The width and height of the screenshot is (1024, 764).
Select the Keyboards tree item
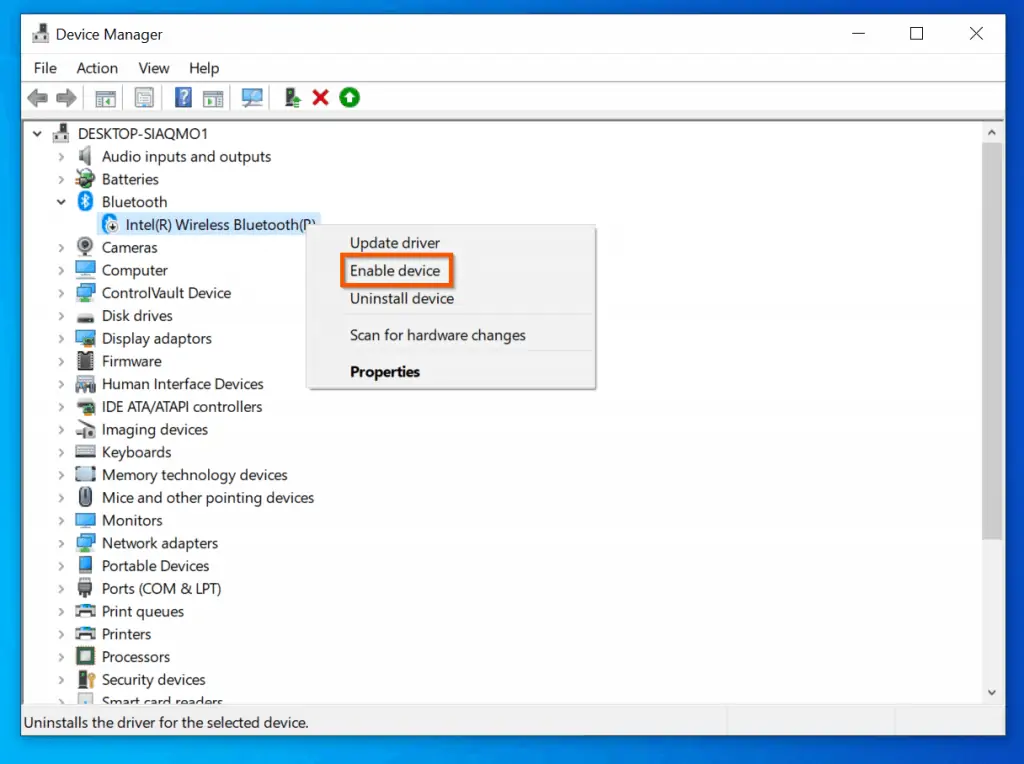coord(136,452)
